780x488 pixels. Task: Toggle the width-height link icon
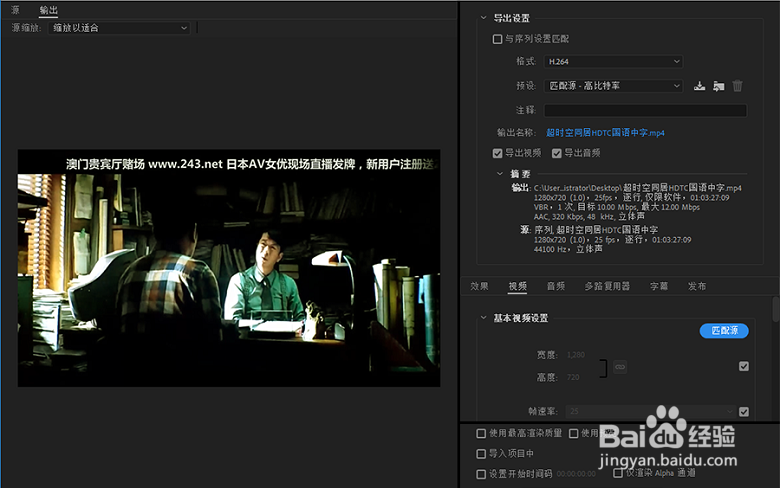620,367
